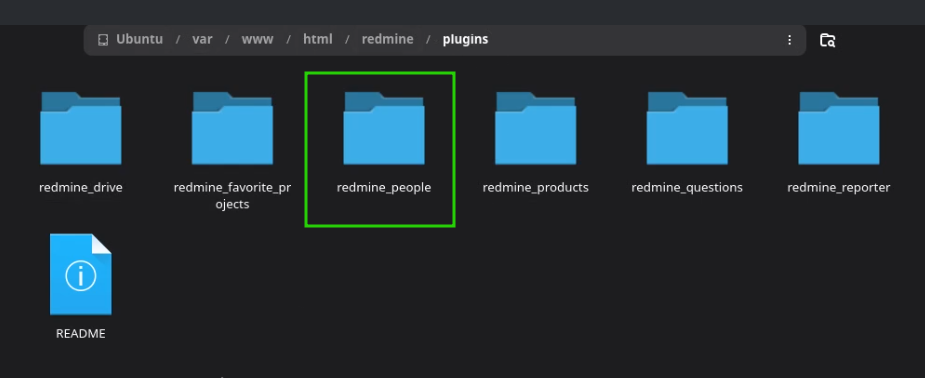Click the redmine_people name label
Image resolution: width=925 pixels, height=378 pixels.
tap(384, 188)
